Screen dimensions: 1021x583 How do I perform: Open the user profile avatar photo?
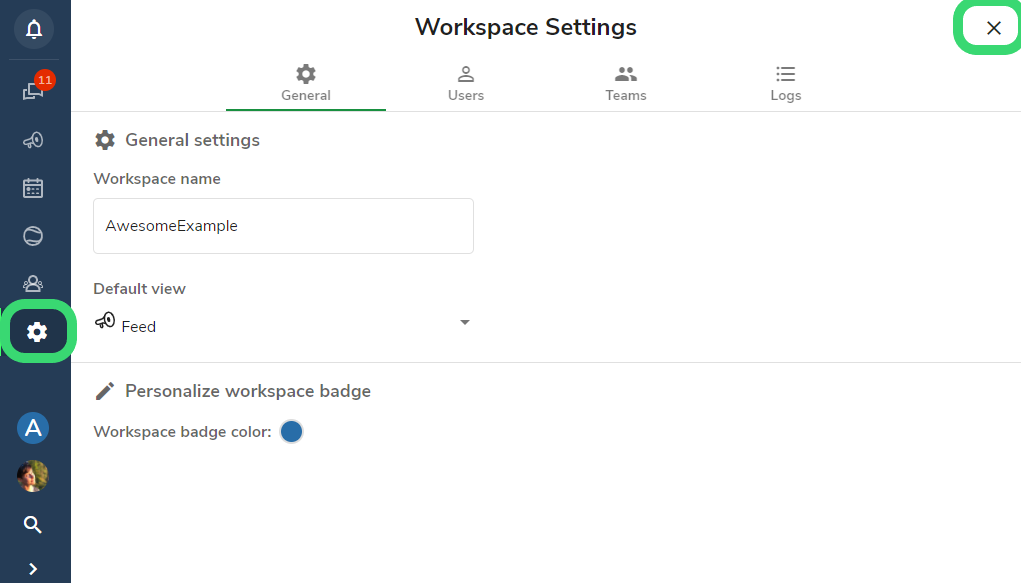click(x=33, y=476)
